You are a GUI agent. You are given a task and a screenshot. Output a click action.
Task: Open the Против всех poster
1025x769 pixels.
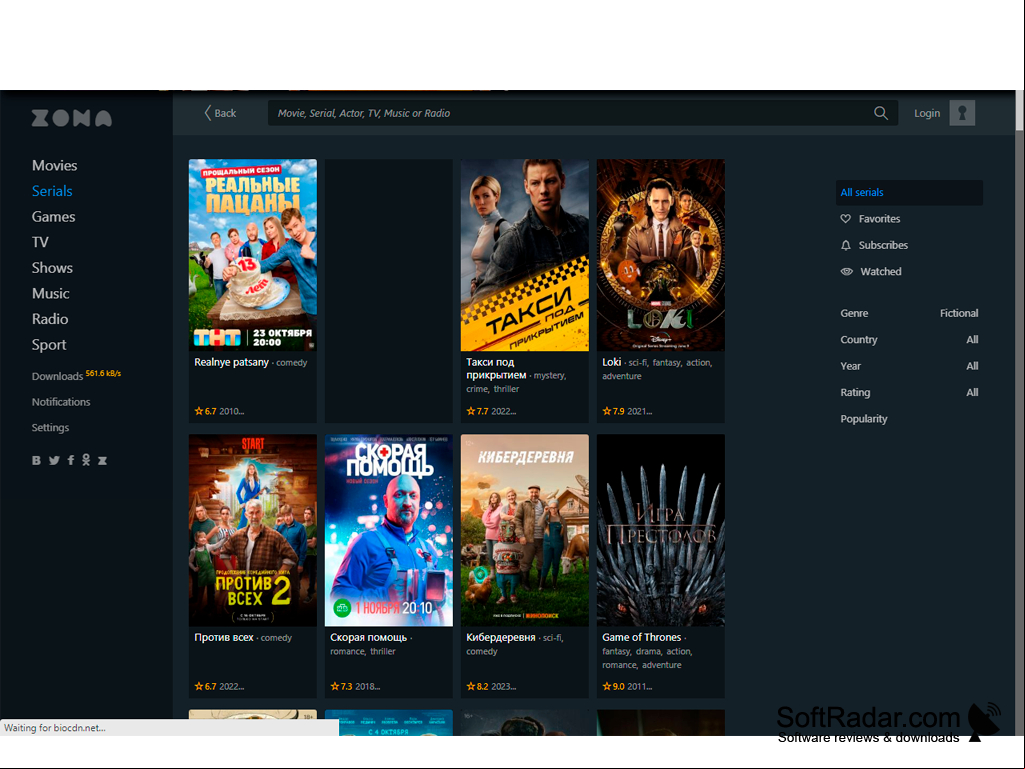[x=253, y=530]
